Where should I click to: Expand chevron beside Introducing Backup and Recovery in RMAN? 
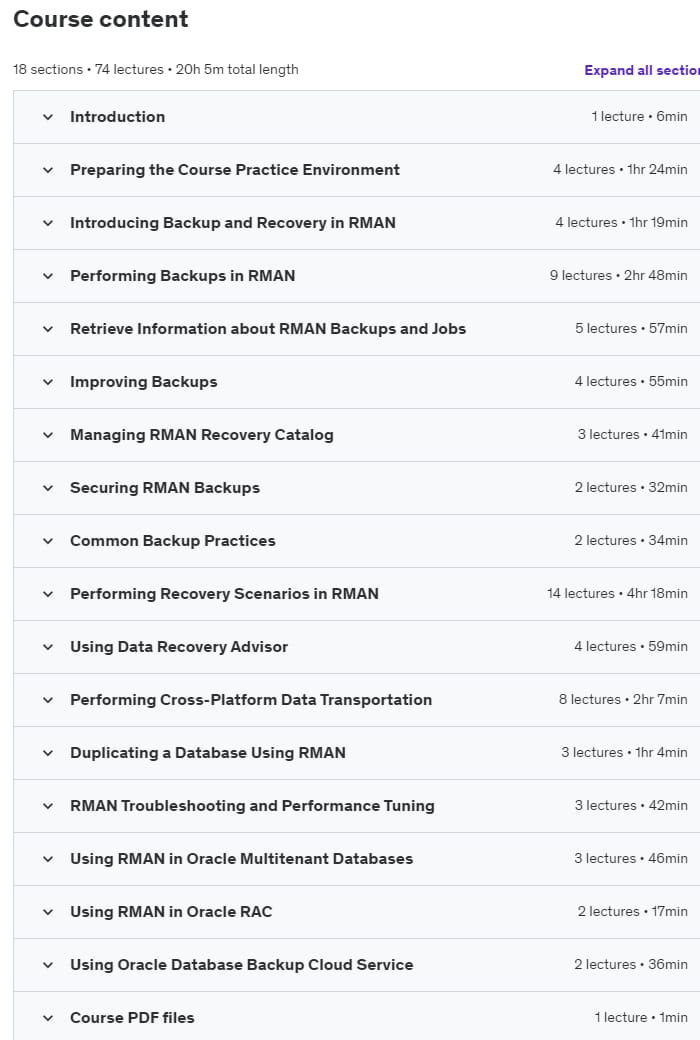tap(48, 223)
